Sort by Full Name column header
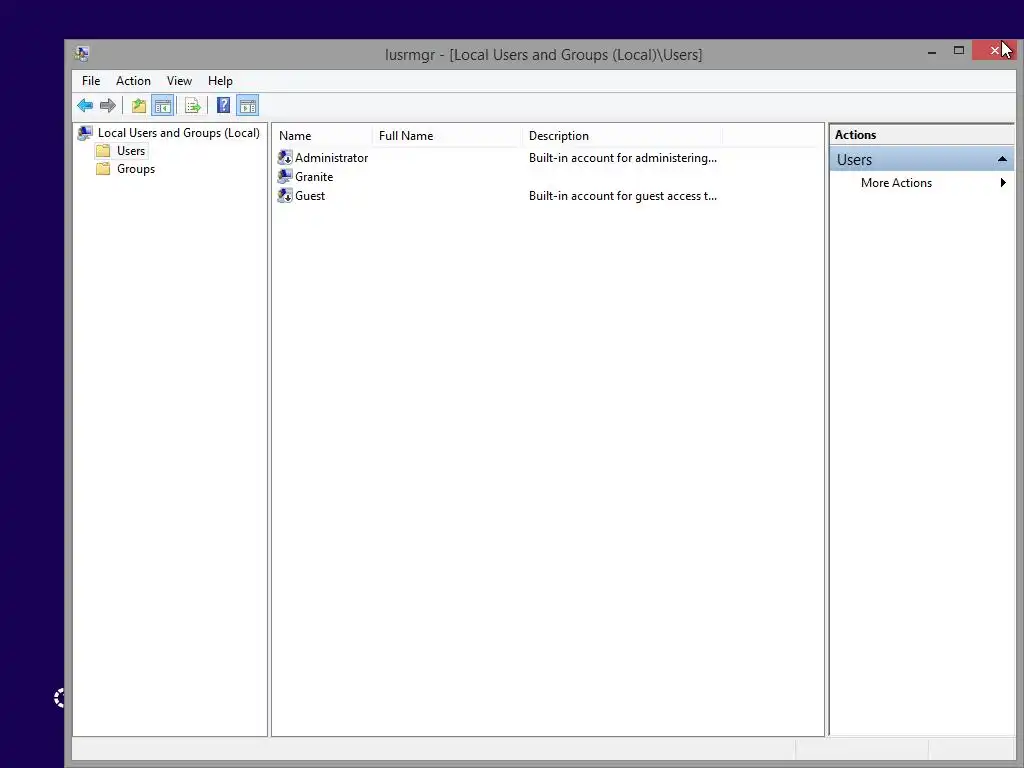 coord(447,136)
